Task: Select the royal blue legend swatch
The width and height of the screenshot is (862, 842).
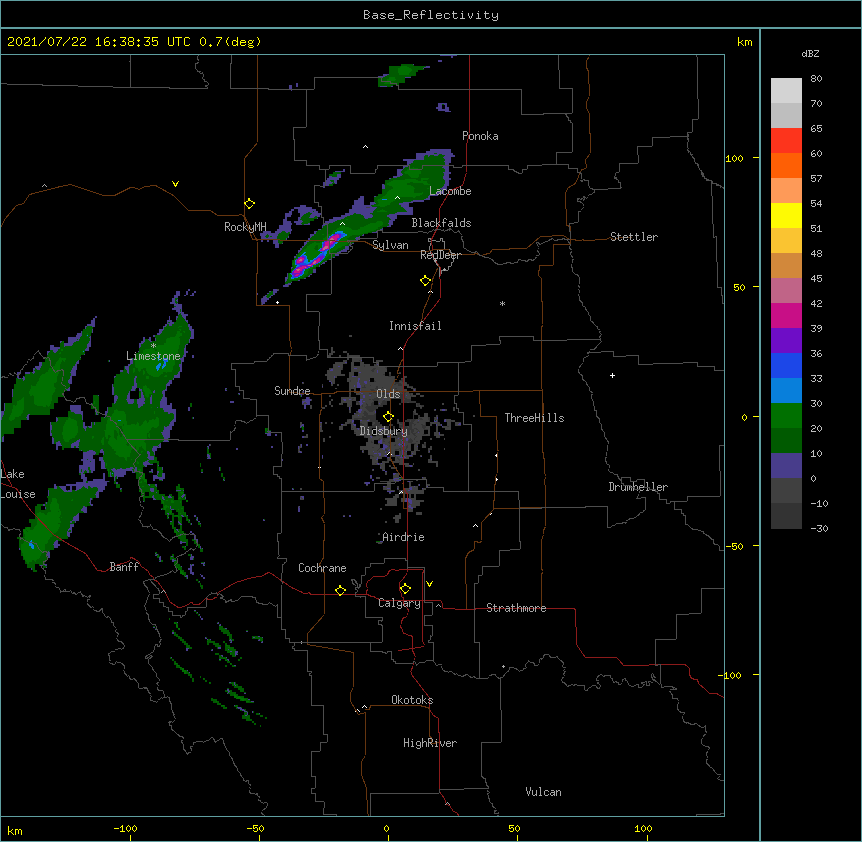Action: coord(786,365)
